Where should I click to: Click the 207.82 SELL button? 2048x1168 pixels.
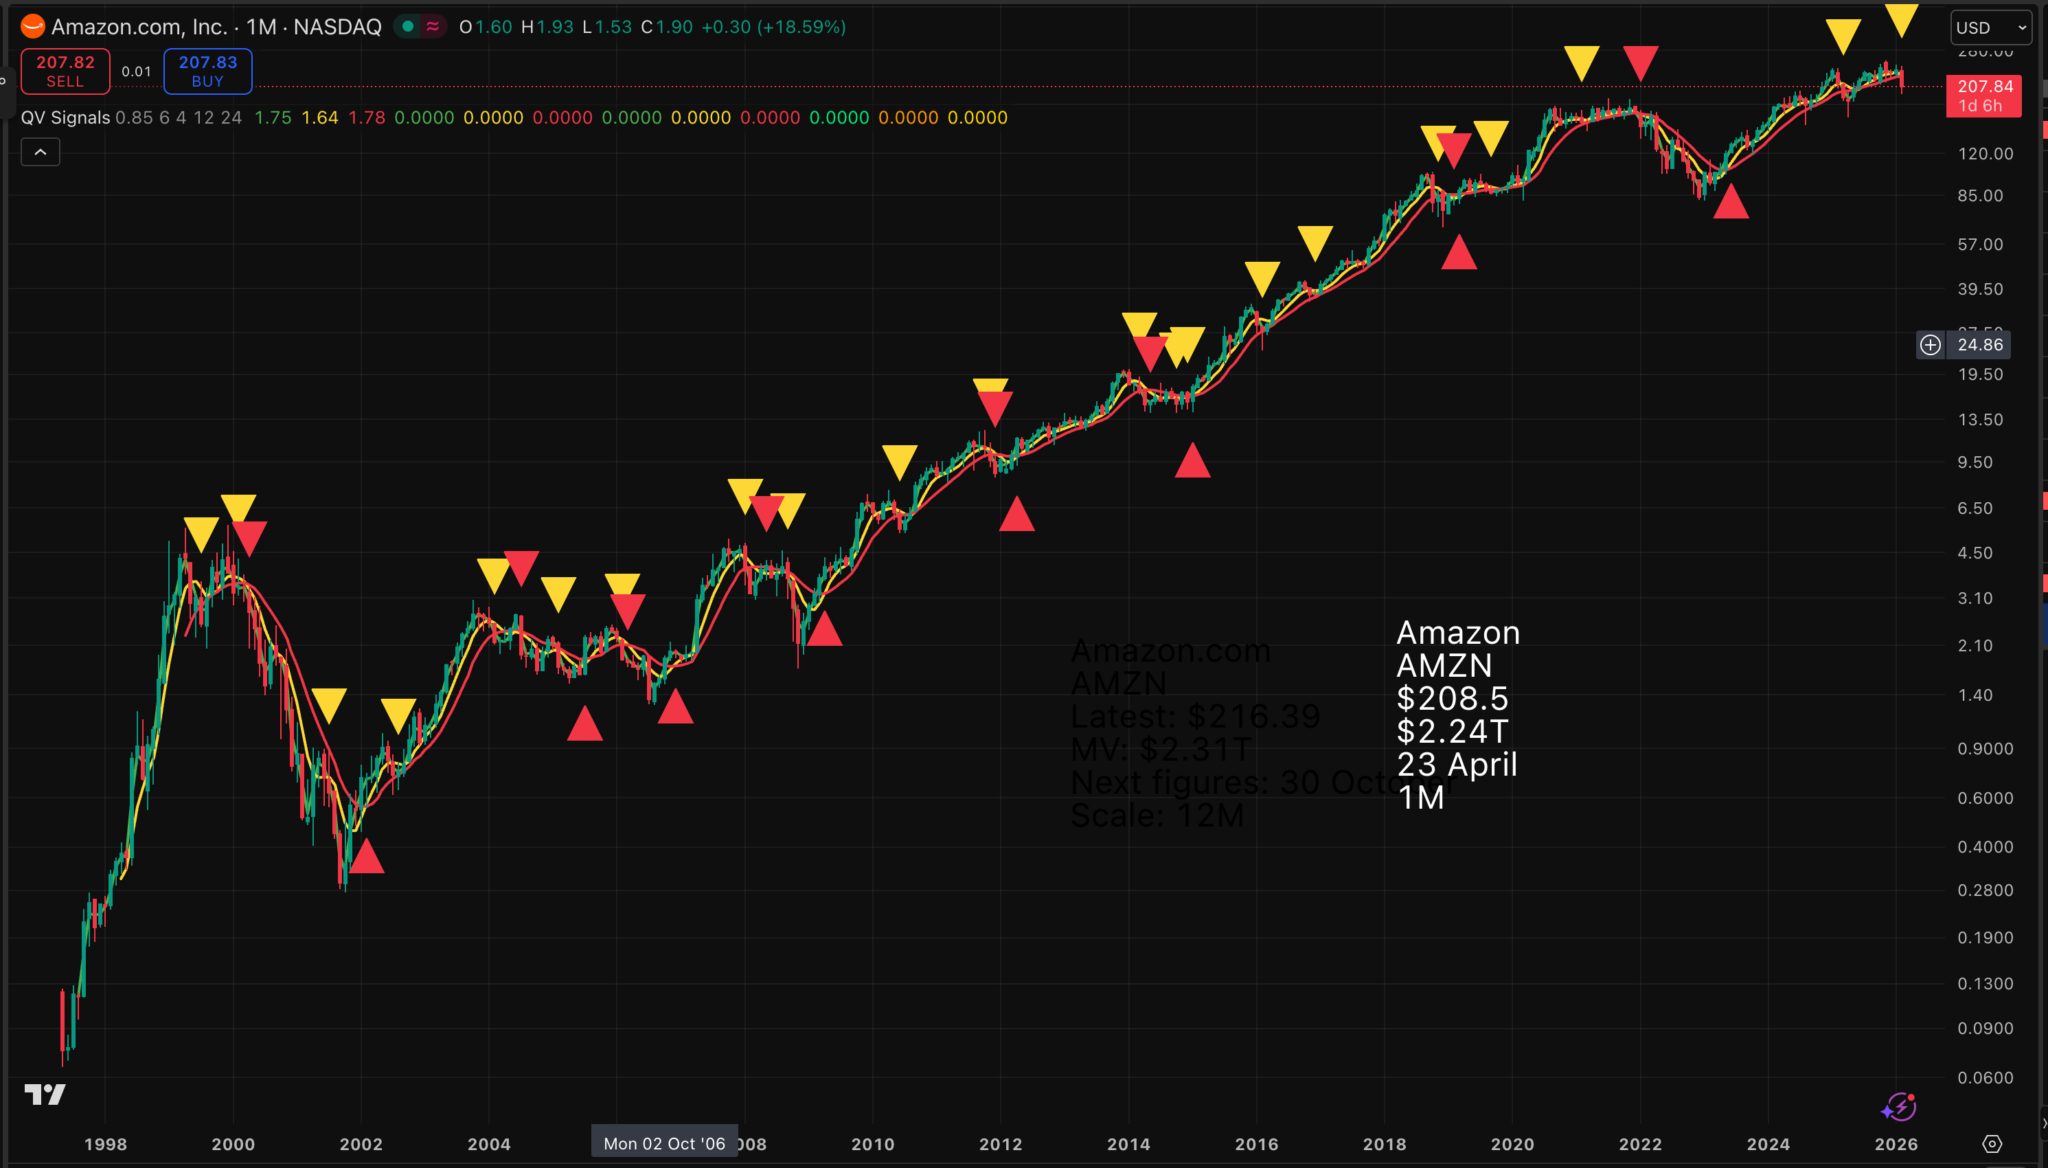click(65, 71)
